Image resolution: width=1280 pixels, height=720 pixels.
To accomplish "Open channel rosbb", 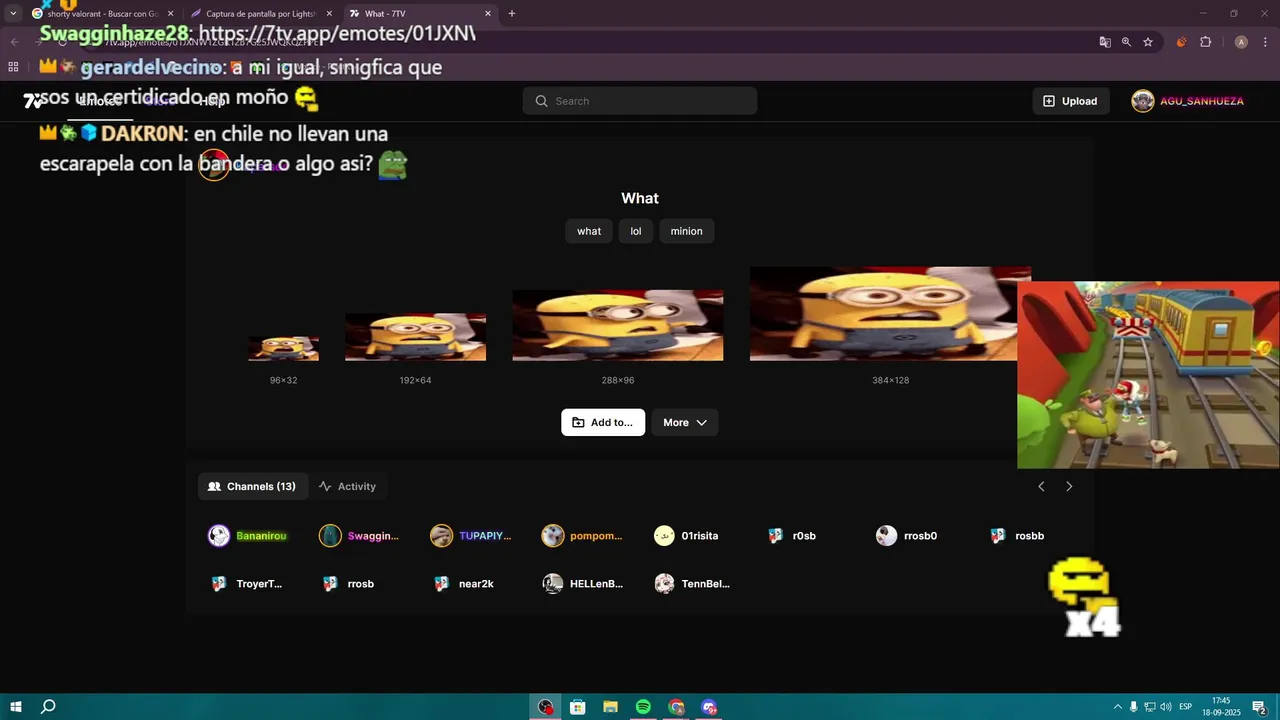I will click(x=1017, y=536).
